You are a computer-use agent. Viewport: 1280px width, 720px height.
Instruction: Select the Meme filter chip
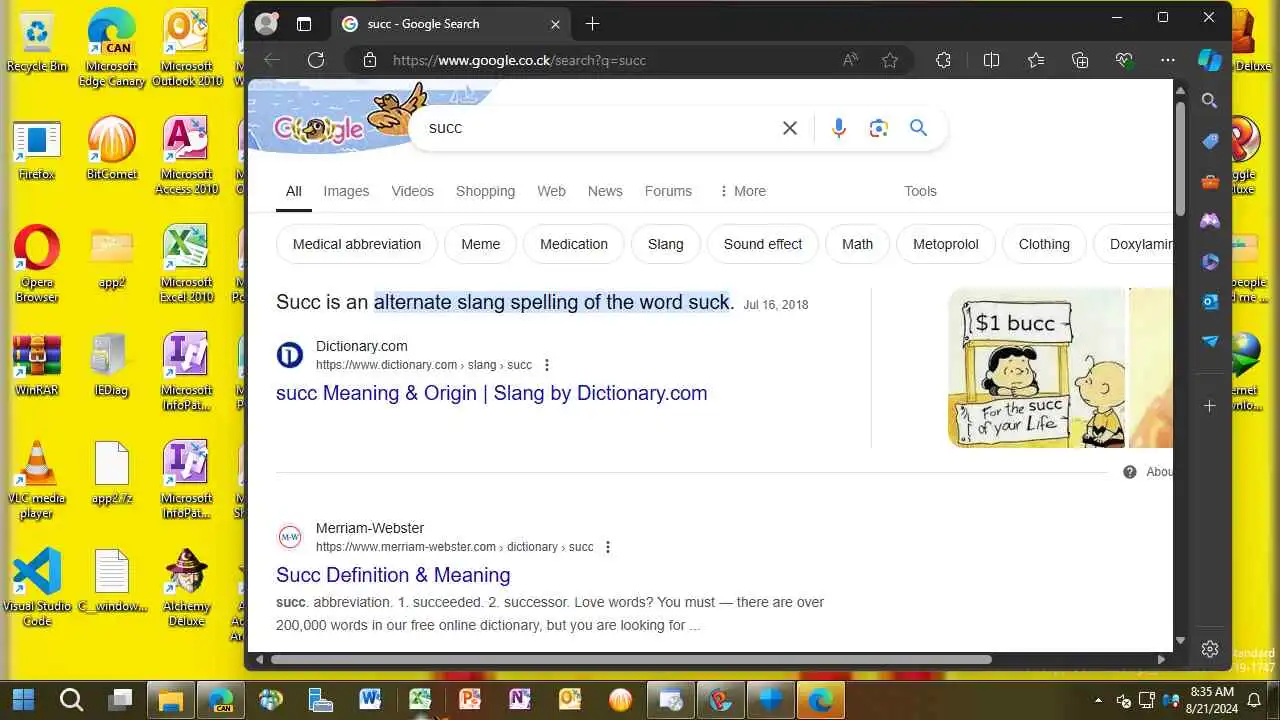pyautogui.click(x=480, y=244)
